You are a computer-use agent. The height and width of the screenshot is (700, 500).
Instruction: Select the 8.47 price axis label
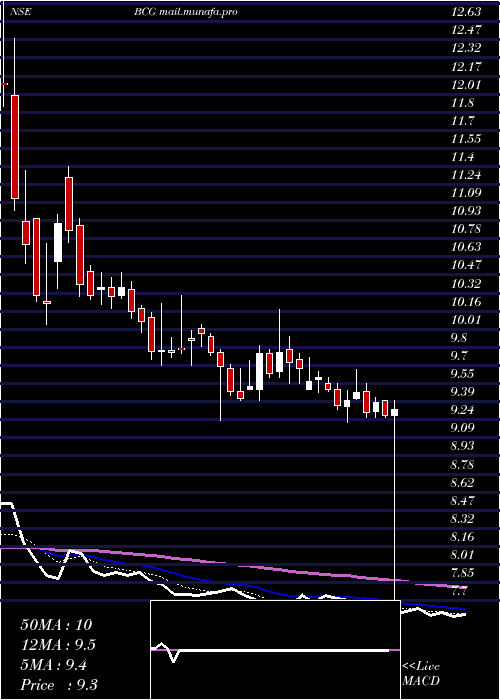(462, 500)
